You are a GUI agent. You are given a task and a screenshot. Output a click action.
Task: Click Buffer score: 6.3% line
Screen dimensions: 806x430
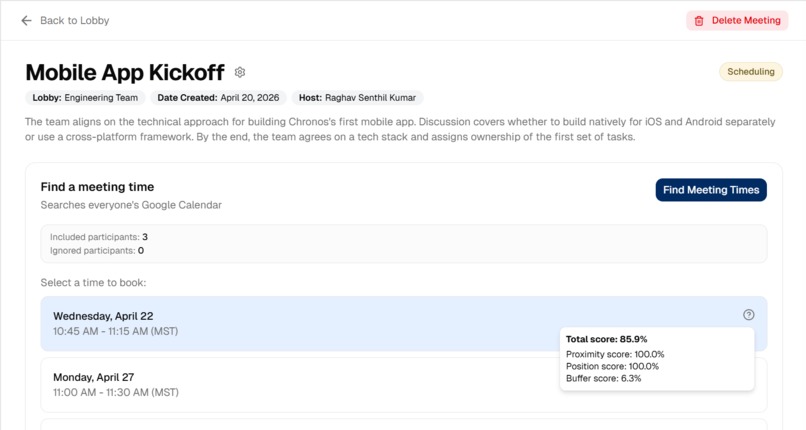[603, 379]
